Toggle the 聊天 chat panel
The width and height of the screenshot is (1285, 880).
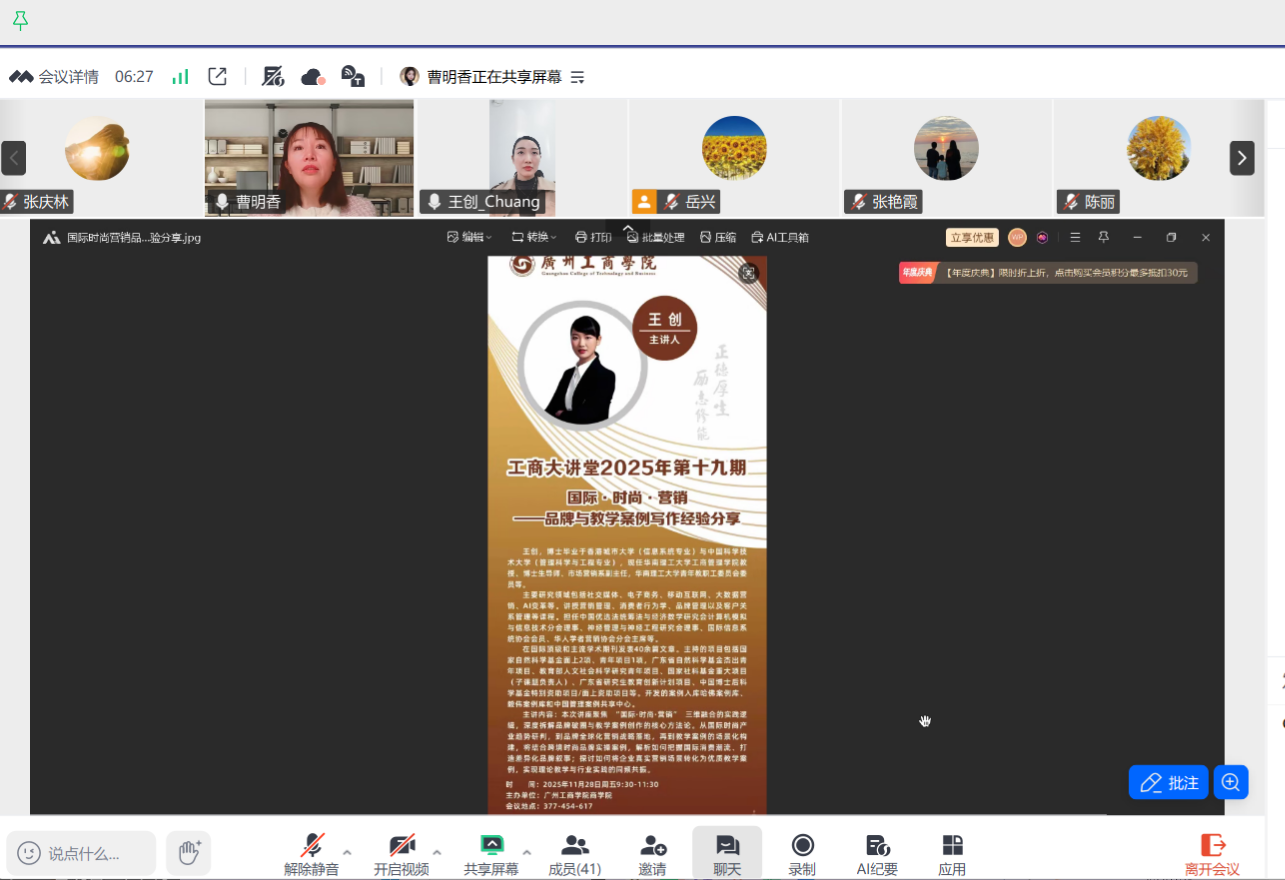coord(727,853)
